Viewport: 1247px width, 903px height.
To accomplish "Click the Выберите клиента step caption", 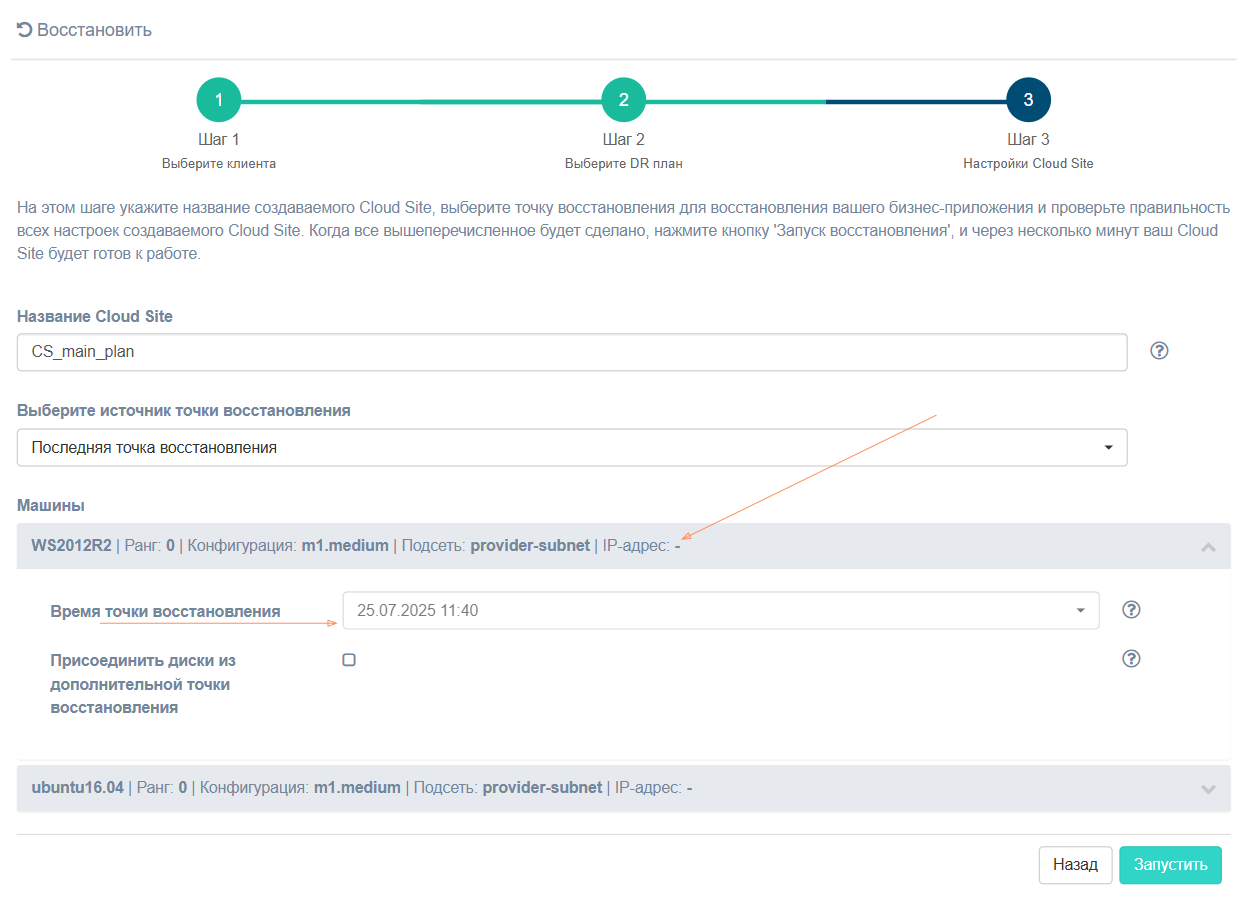I will [x=219, y=163].
